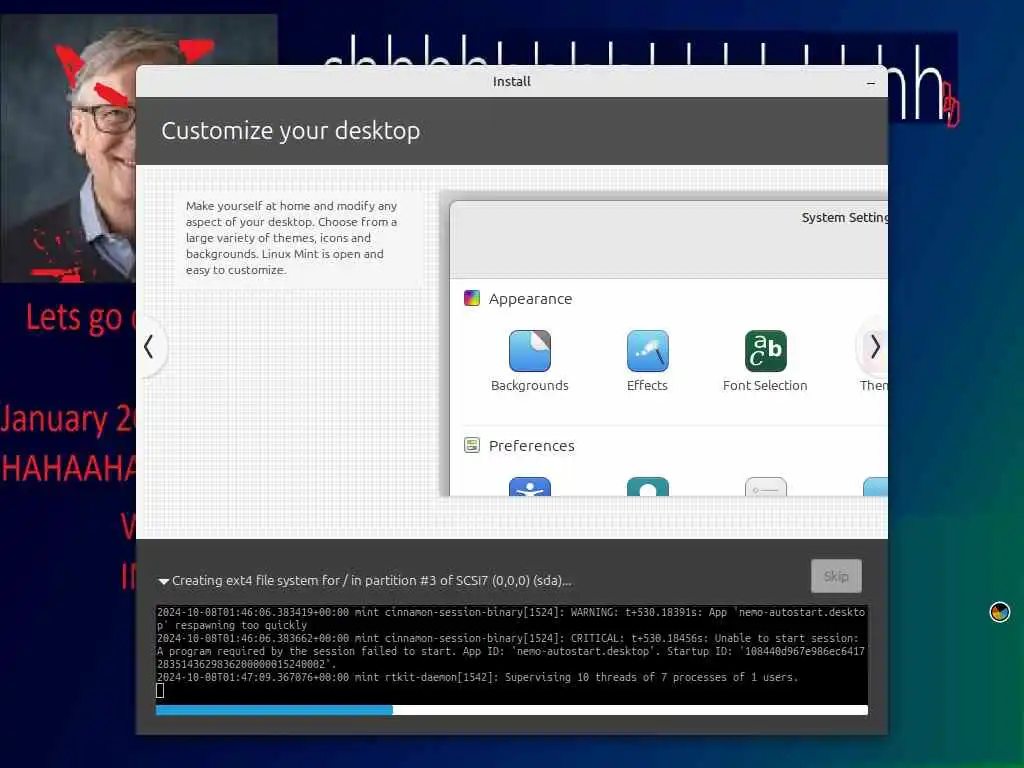Go to previous slide with left arrow

click(150, 347)
